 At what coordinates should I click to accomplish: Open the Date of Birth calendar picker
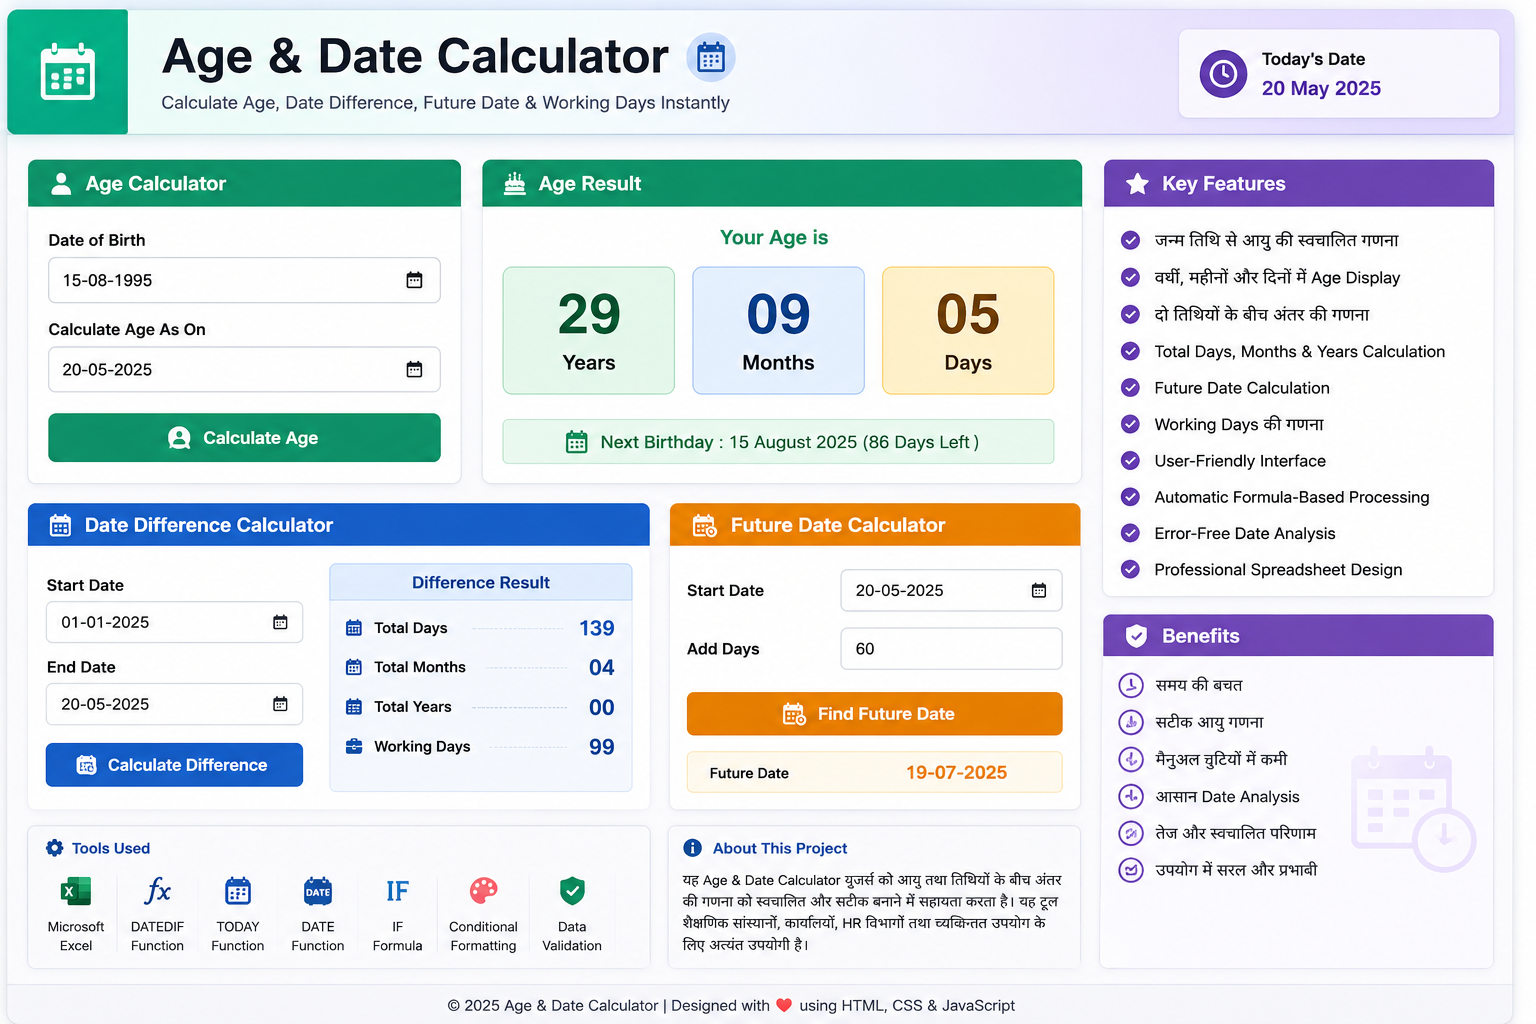(x=414, y=280)
